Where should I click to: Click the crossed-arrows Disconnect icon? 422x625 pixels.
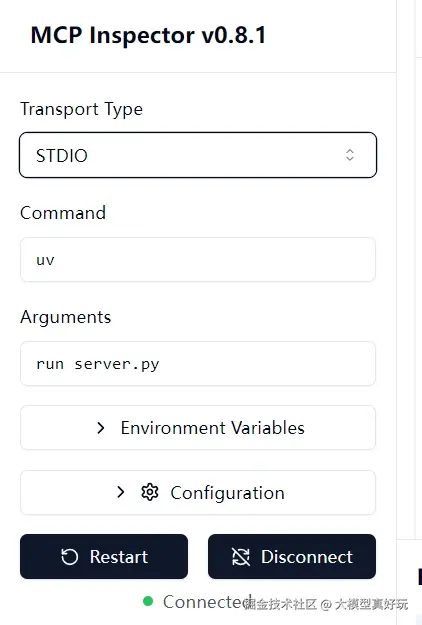(x=241, y=557)
